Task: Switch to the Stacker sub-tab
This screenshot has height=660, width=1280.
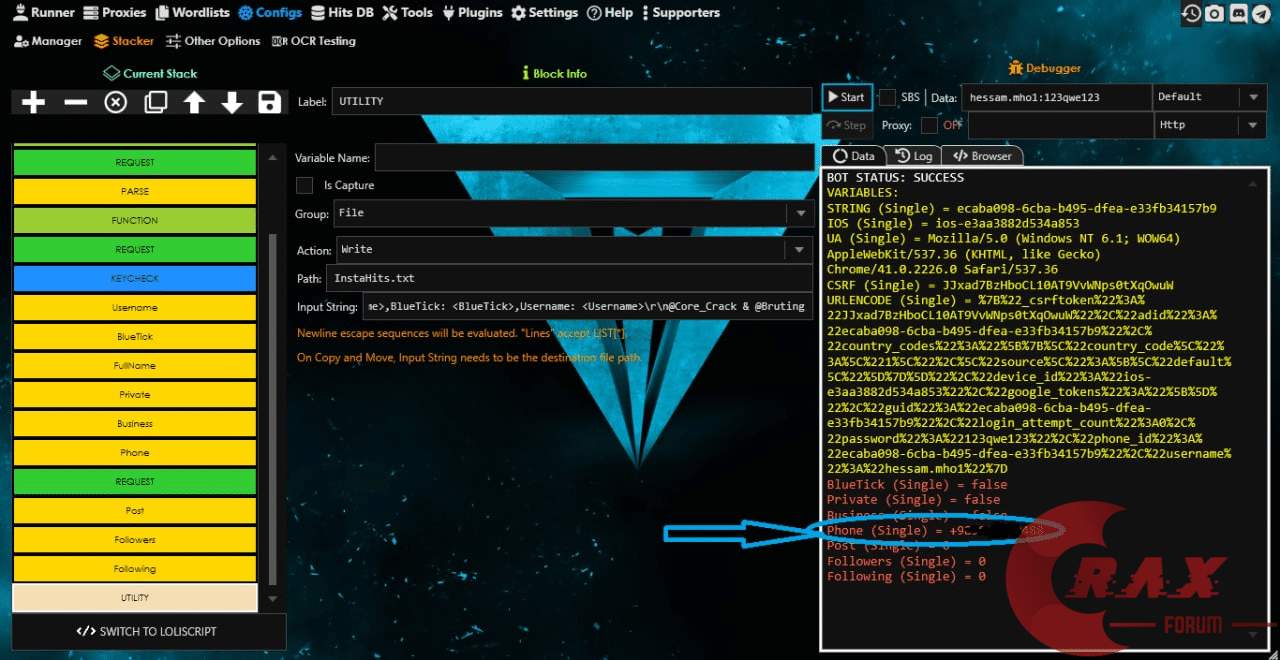Action: 124,41
